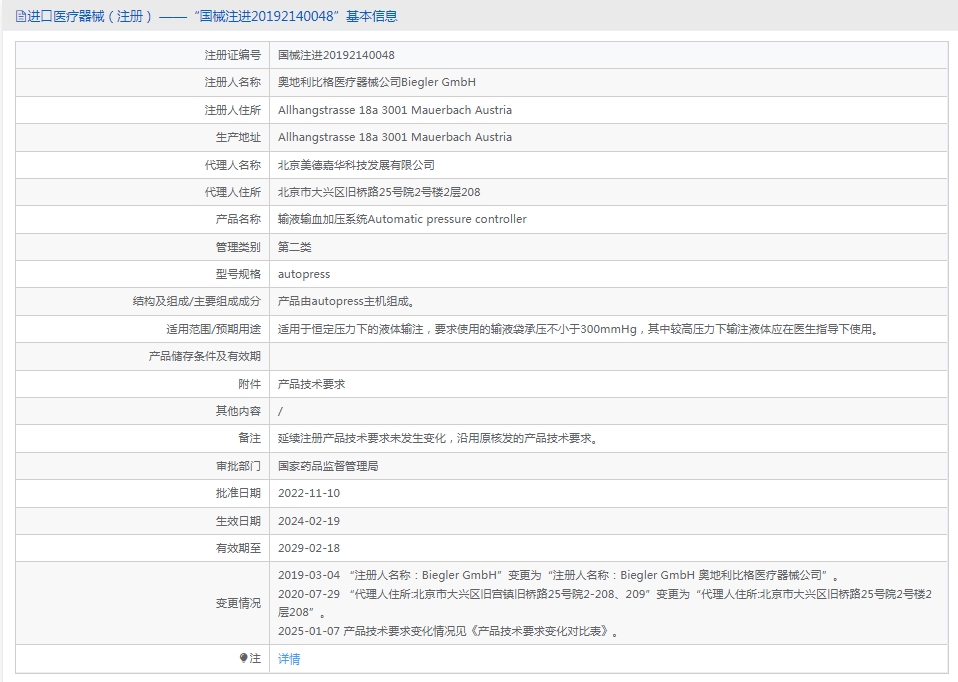This screenshot has width=958, height=682.
Task: Select the expiry date 2029-02-18
Action: tap(309, 548)
